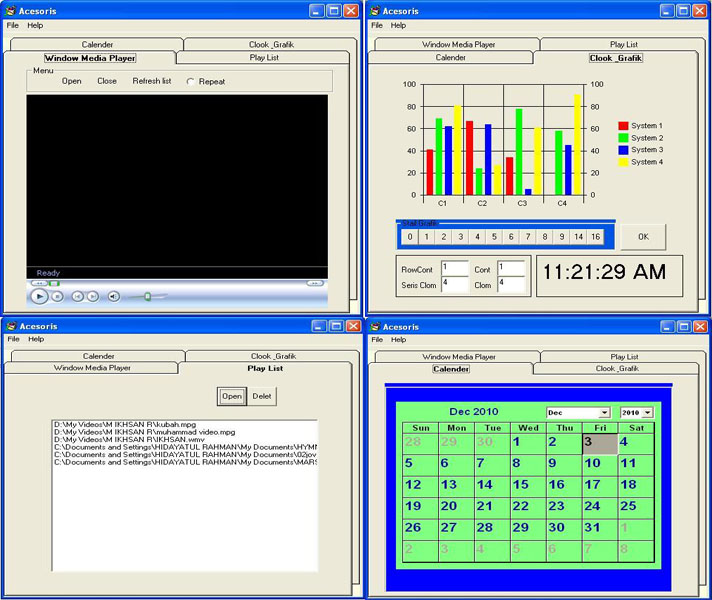
Task: Open the year dropdown showing 2010
Action: click(648, 412)
